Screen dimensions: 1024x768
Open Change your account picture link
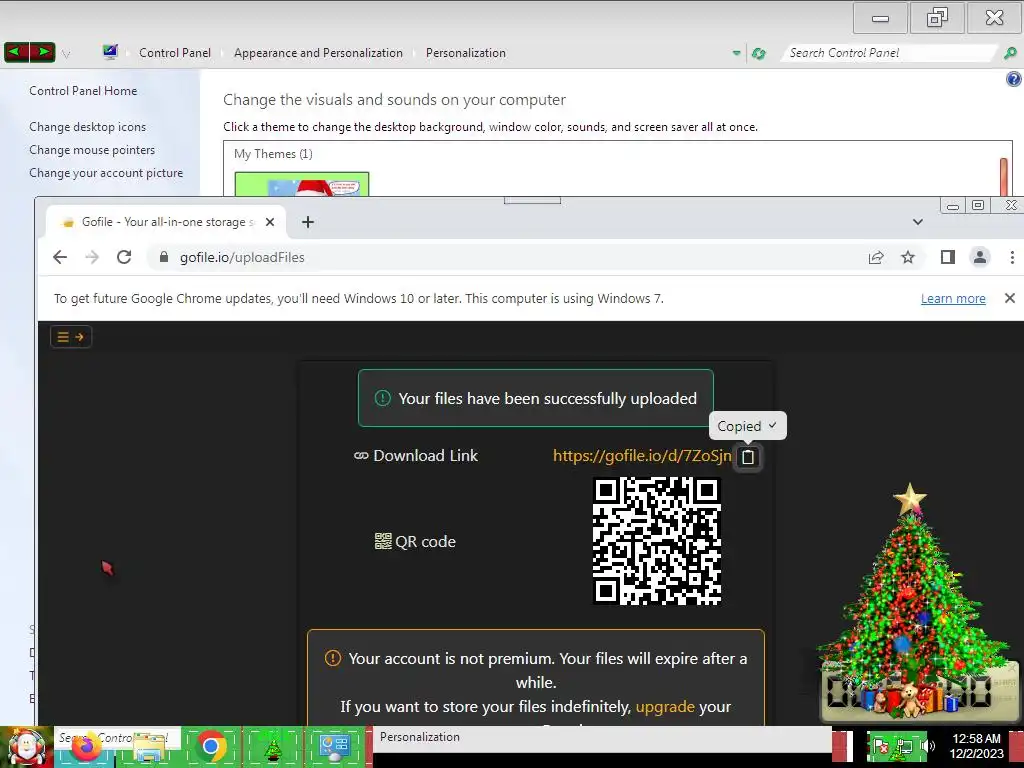(x=106, y=173)
